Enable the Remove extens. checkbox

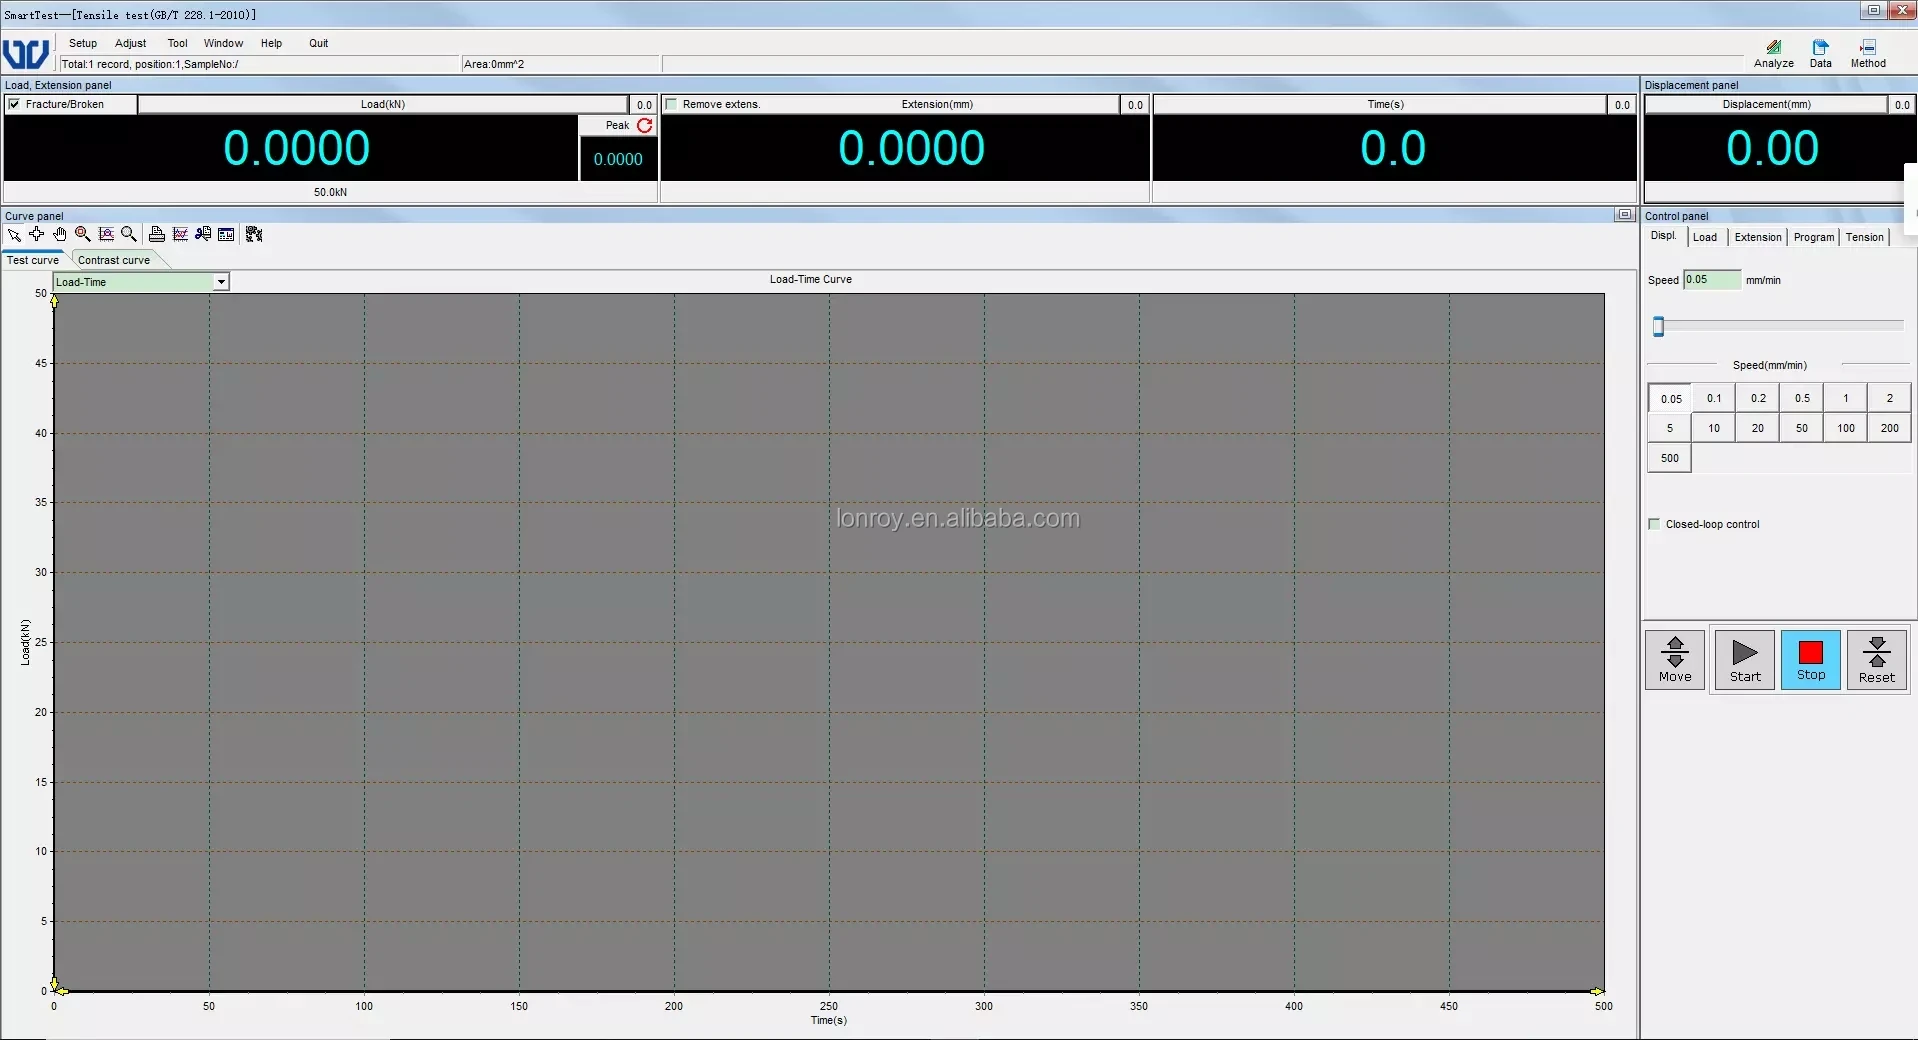coord(672,104)
